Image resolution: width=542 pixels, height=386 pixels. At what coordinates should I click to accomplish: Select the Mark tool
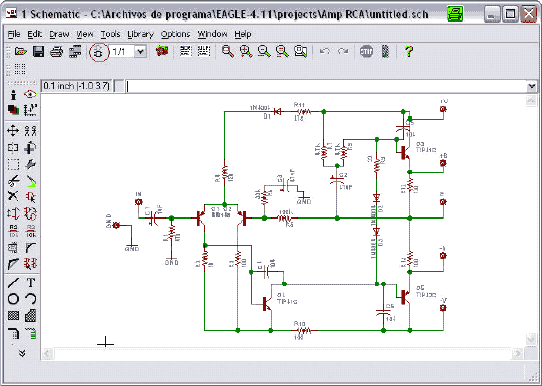[30, 110]
